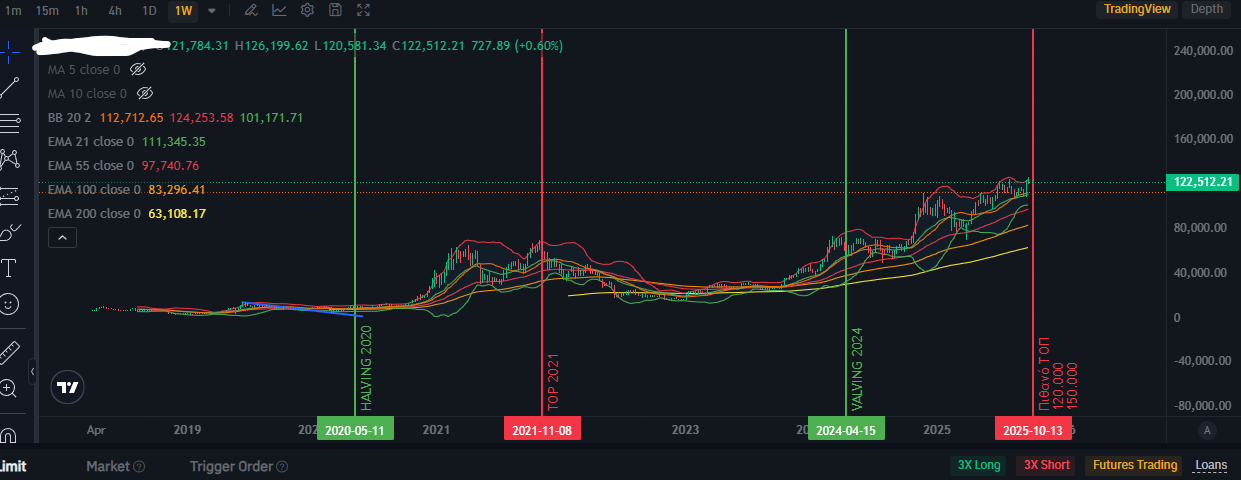Switch to TradingView chart tab

point(1136,9)
